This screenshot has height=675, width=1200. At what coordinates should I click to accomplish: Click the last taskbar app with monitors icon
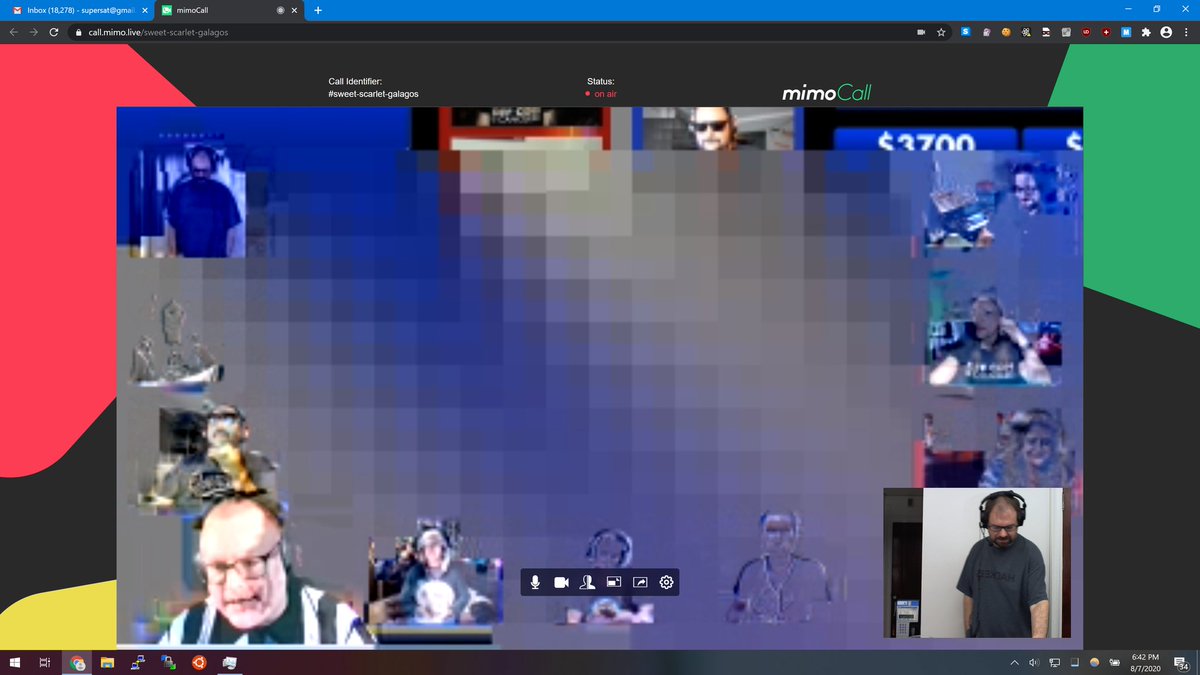click(230, 662)
